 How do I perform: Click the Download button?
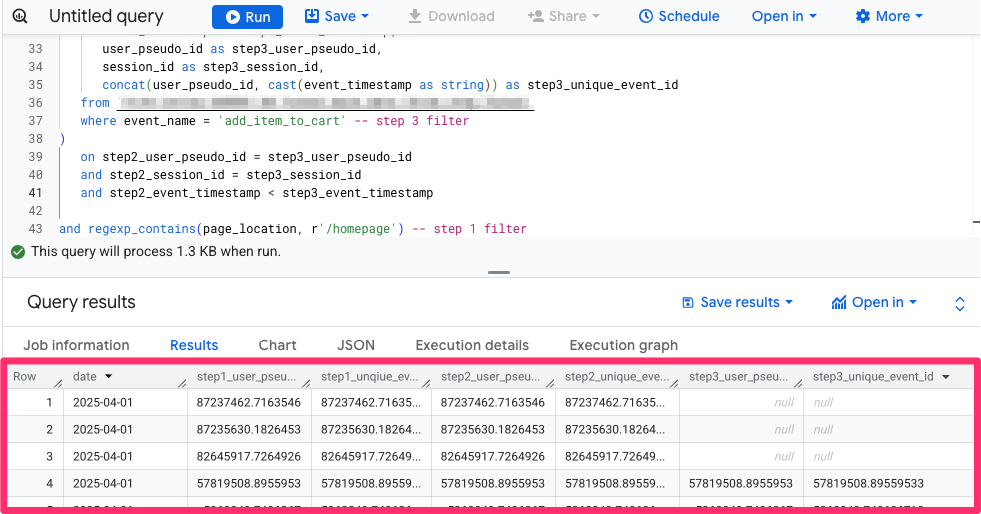point(451,17)
